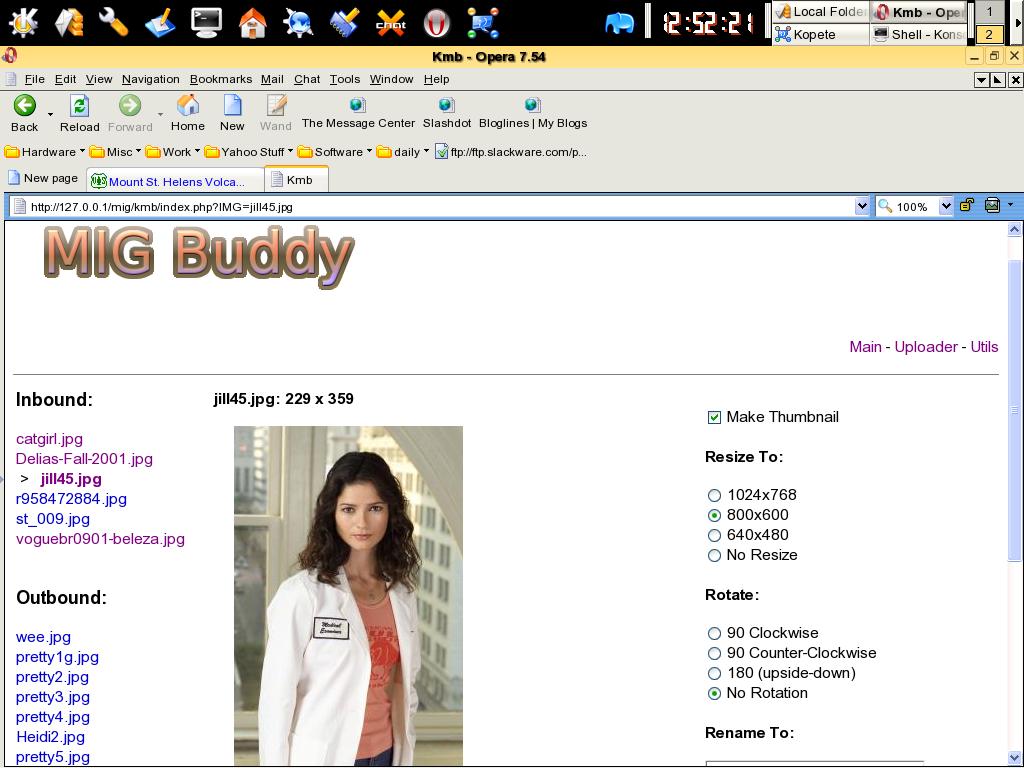Click the Back arrow toolbar icon
Viewport: 1024px width, 768px height.
(x=24, y=106)
